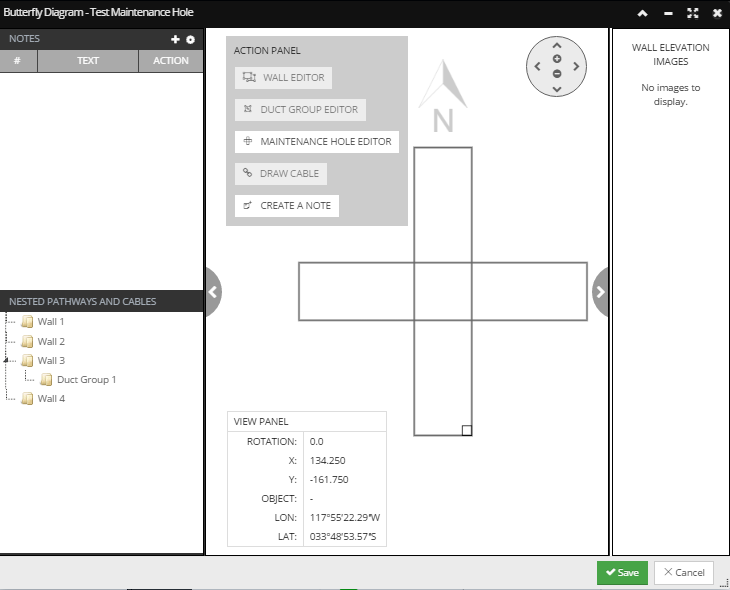Zoom in on the diagram
Screen dimensions: 730x590
click(557, 59)
